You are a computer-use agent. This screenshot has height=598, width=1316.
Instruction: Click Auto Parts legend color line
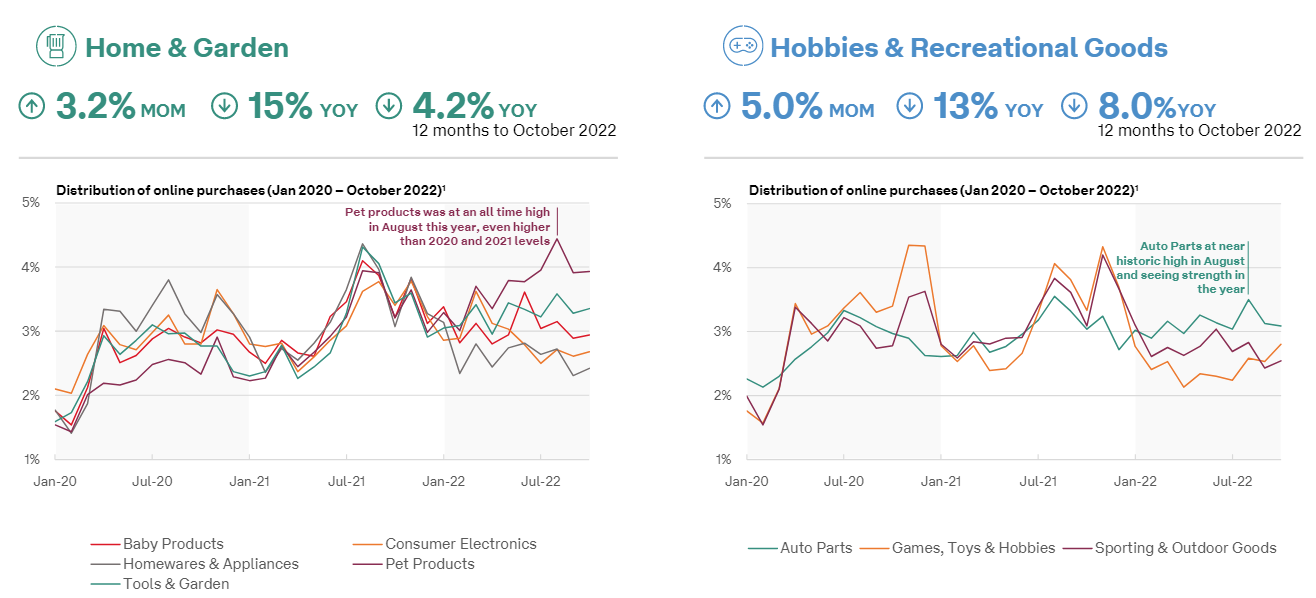[x=761, y=548]
